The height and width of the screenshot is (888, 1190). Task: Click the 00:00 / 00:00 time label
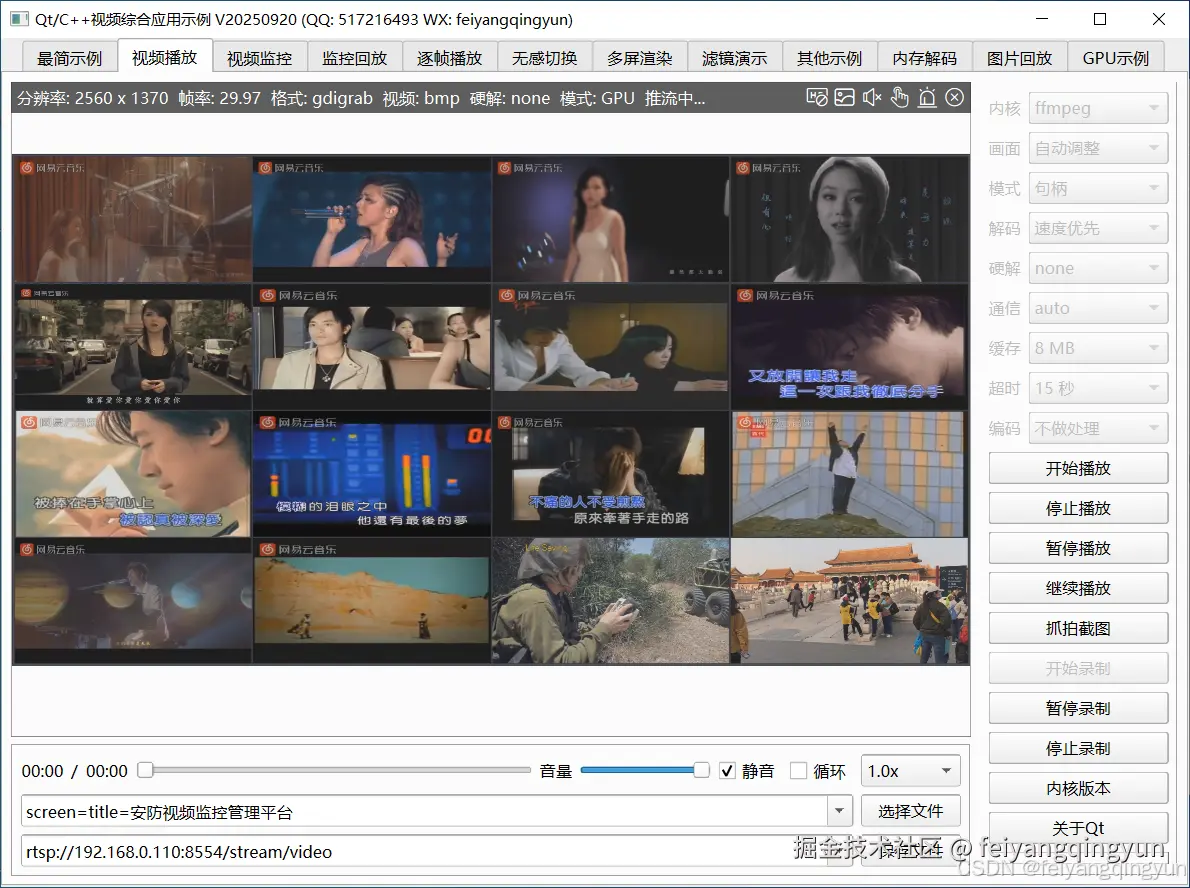(74, 771)
